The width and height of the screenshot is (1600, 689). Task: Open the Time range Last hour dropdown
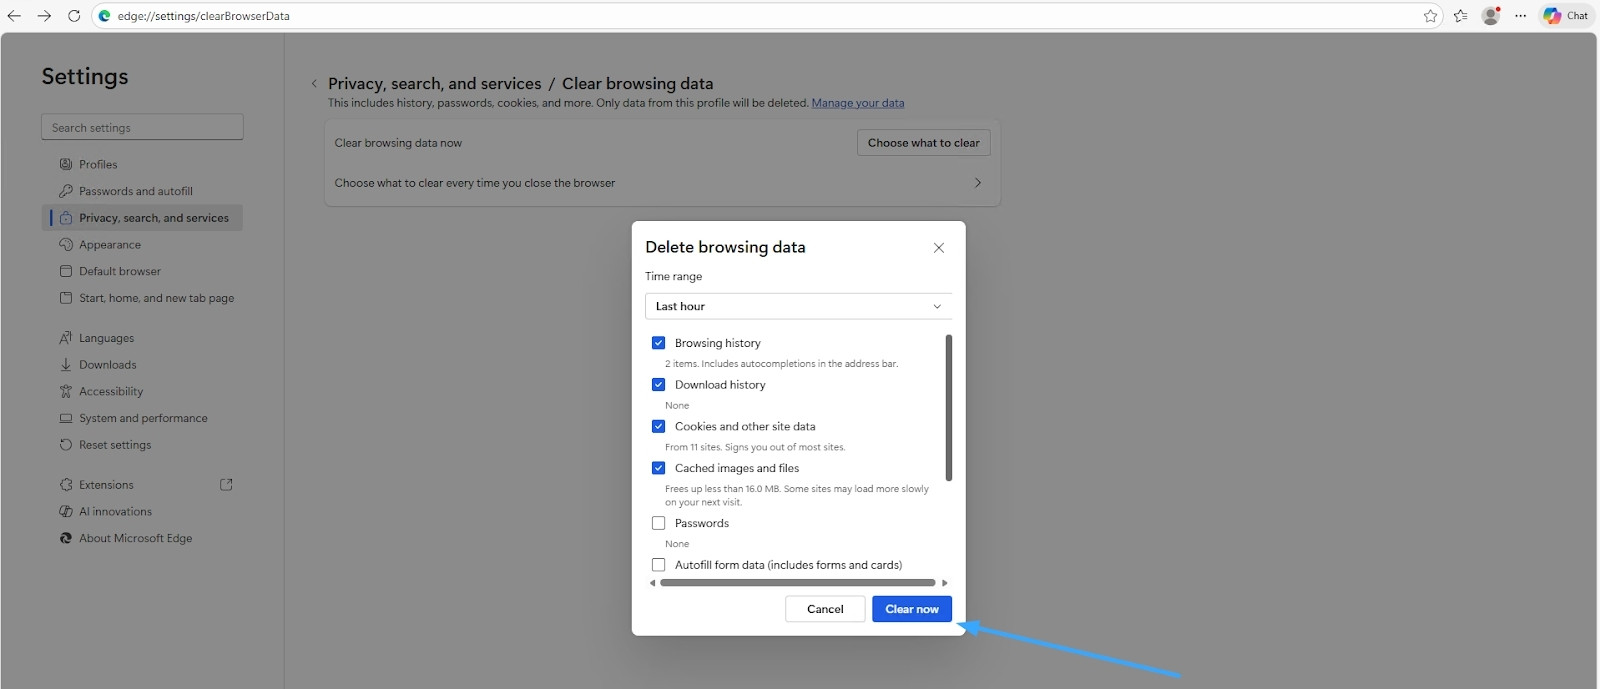(x=797, y=306)
